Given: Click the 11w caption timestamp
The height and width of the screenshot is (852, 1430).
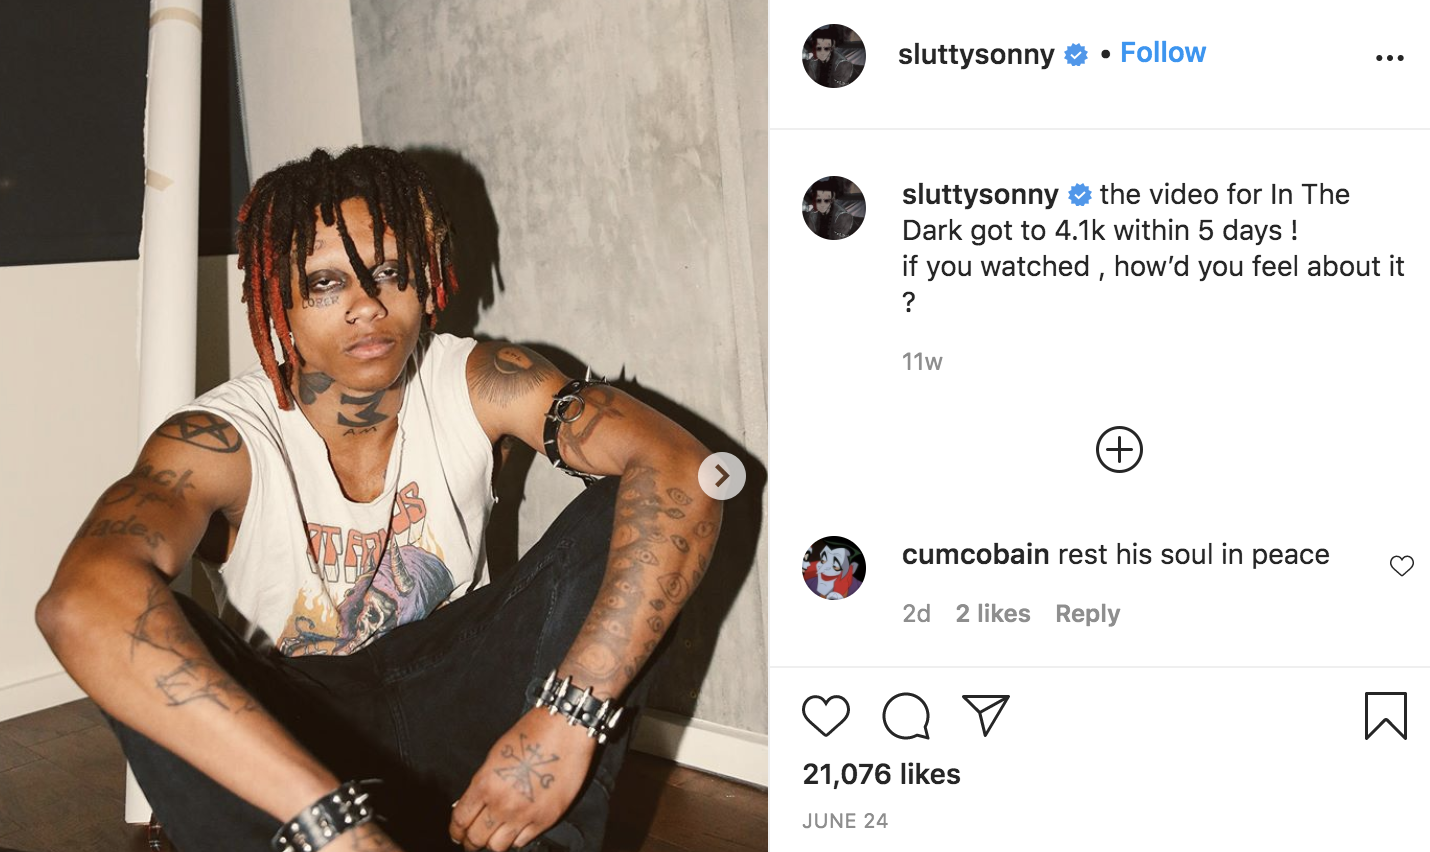Looking at the screenshot, I should [x=922, y=362].
